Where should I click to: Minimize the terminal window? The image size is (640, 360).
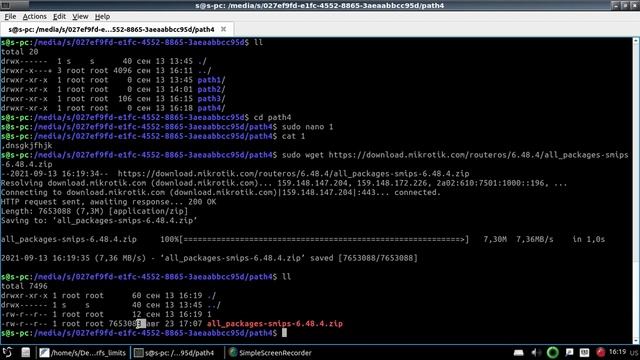point(616,5)
